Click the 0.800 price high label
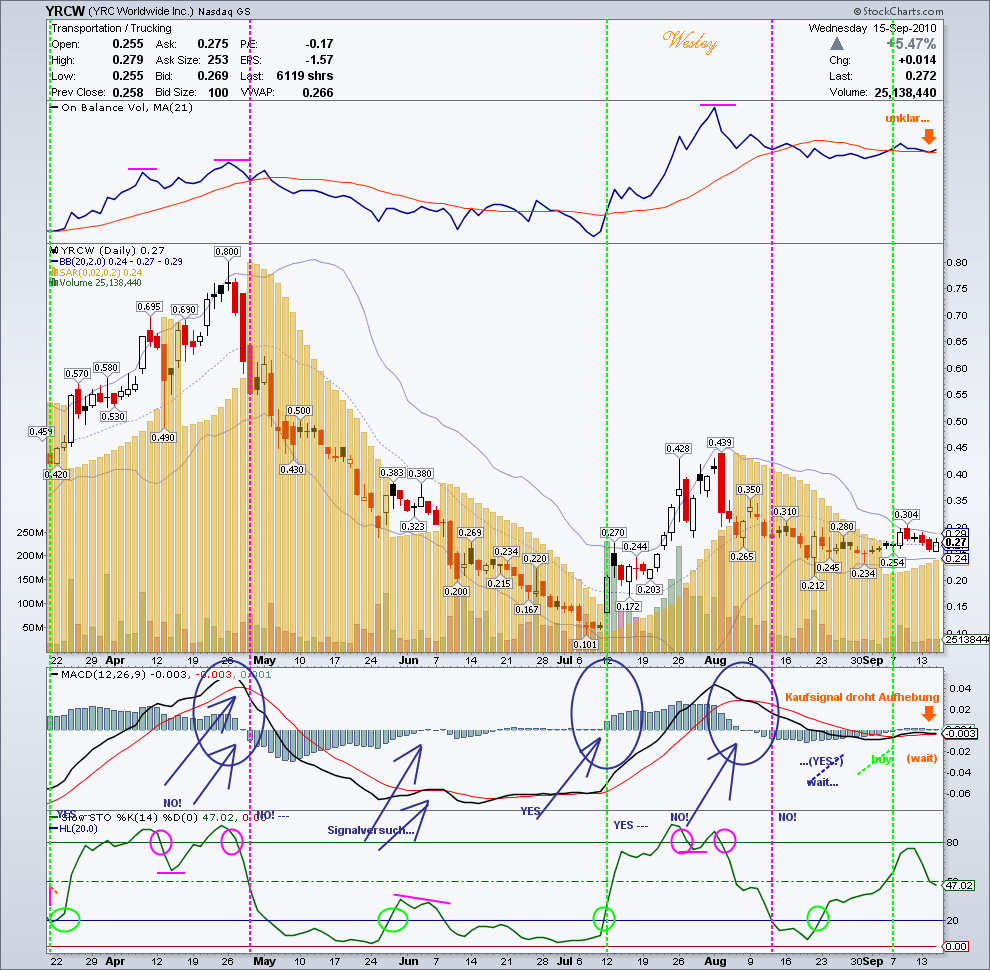Screen dimensions: 990x970 pos(227,251)
